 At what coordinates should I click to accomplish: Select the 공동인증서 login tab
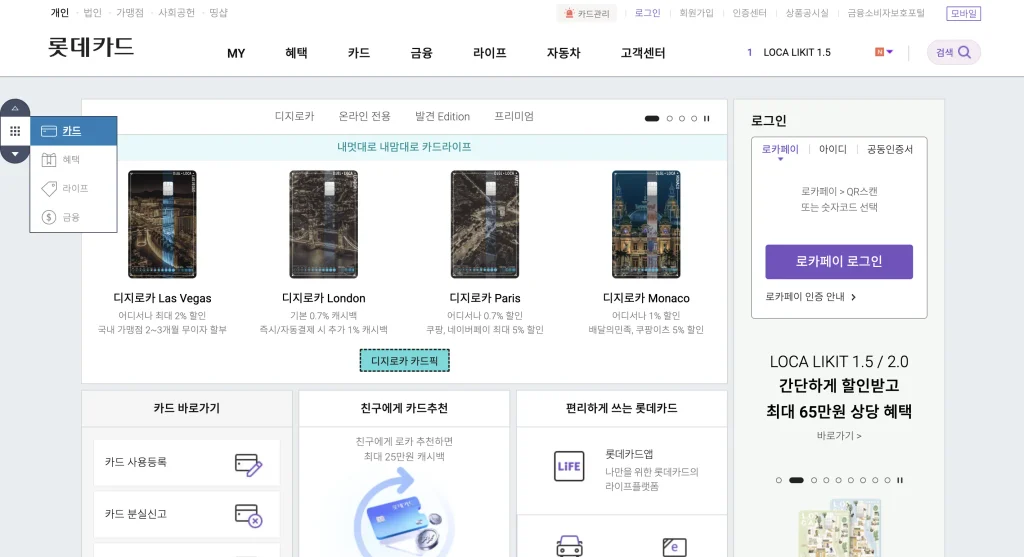pyautogui.click(x=889, y=150)
